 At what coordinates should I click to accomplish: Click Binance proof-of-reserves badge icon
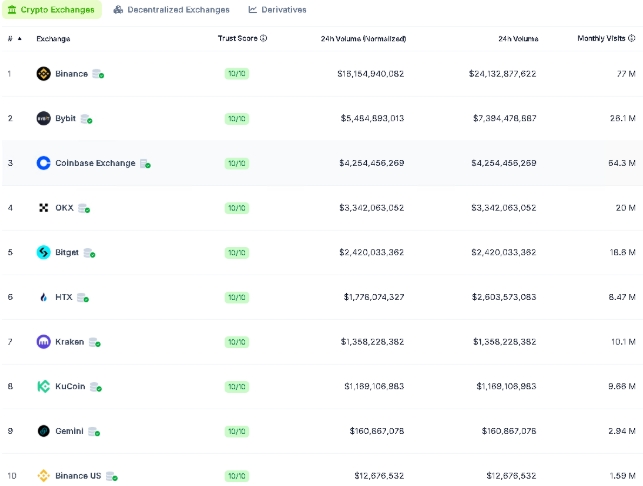(x=98, y=74)
